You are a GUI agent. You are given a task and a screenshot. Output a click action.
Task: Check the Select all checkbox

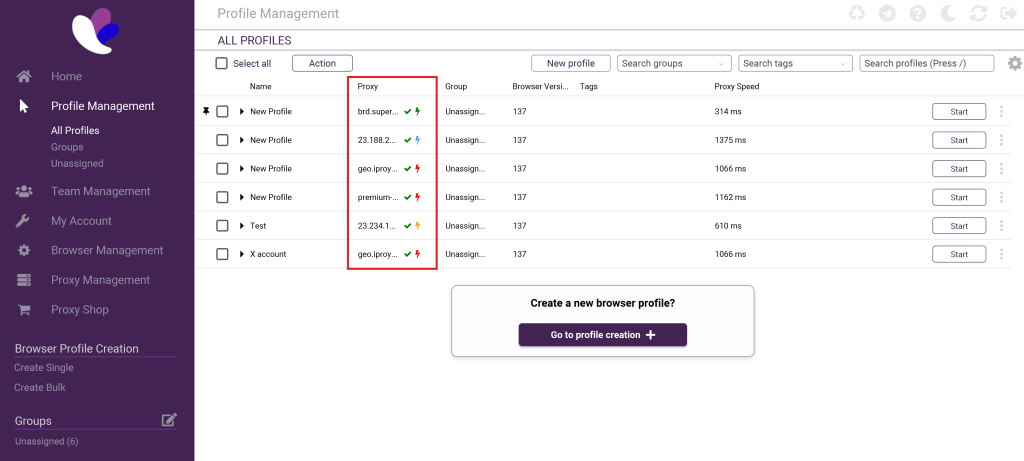point(222,63)
